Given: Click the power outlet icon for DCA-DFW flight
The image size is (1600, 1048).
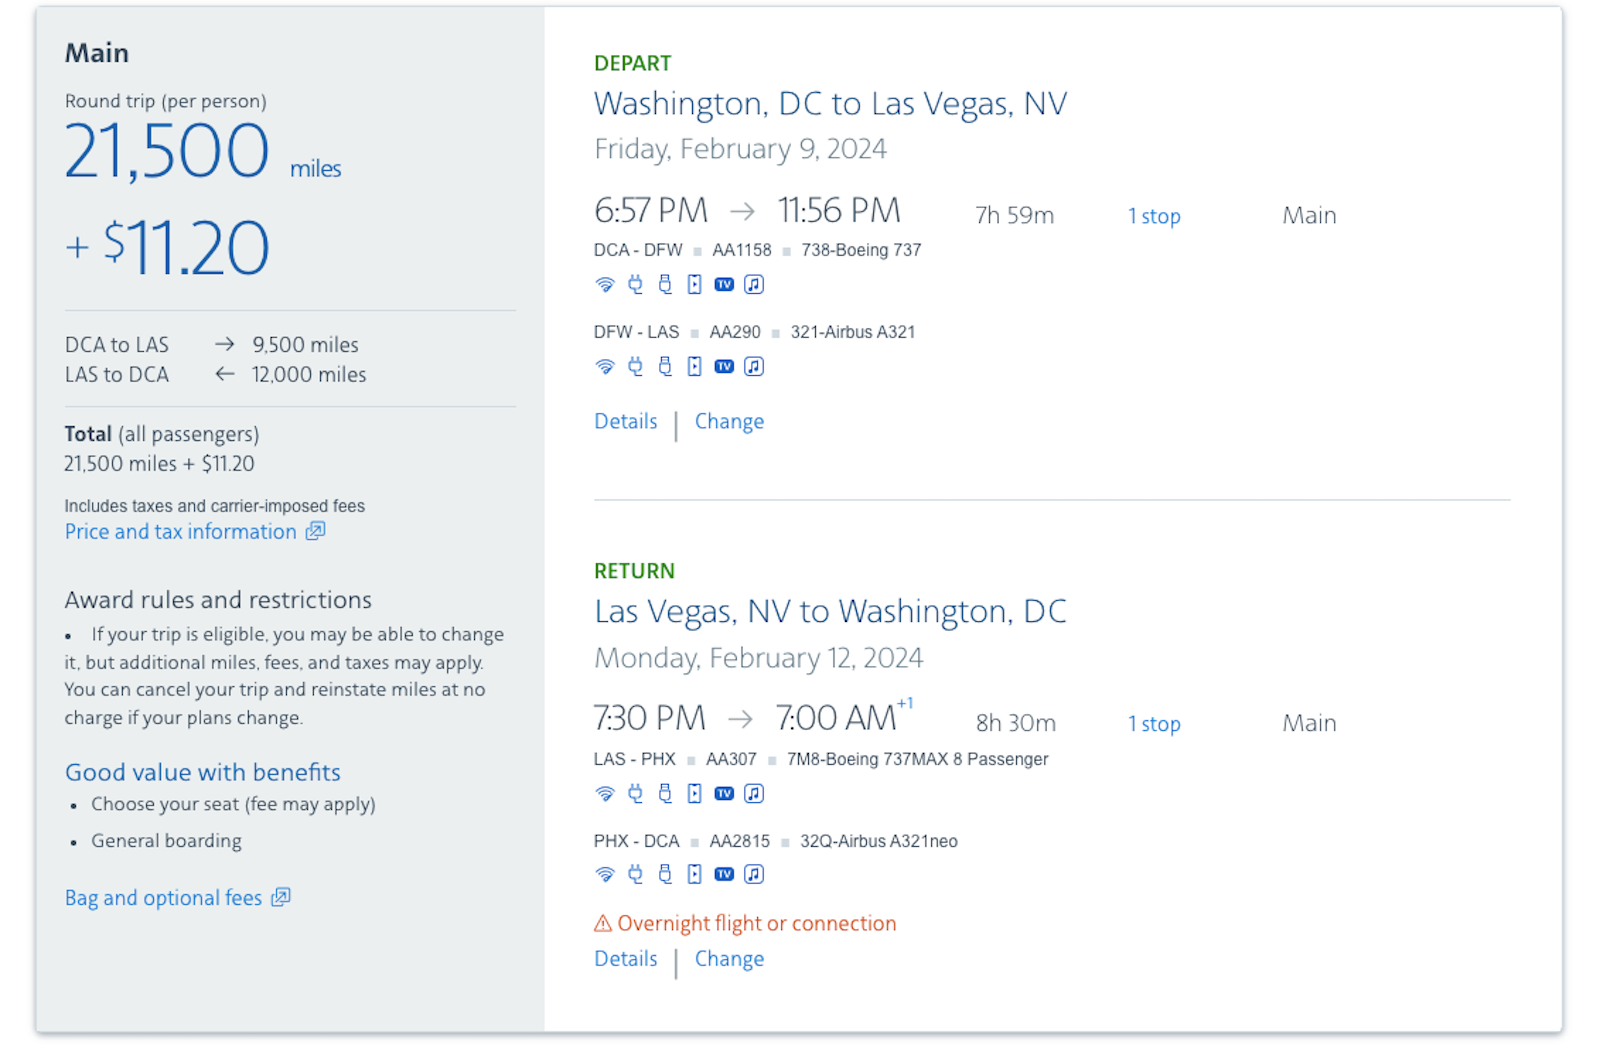Looking at the screenshot, I should pos(635,285).
